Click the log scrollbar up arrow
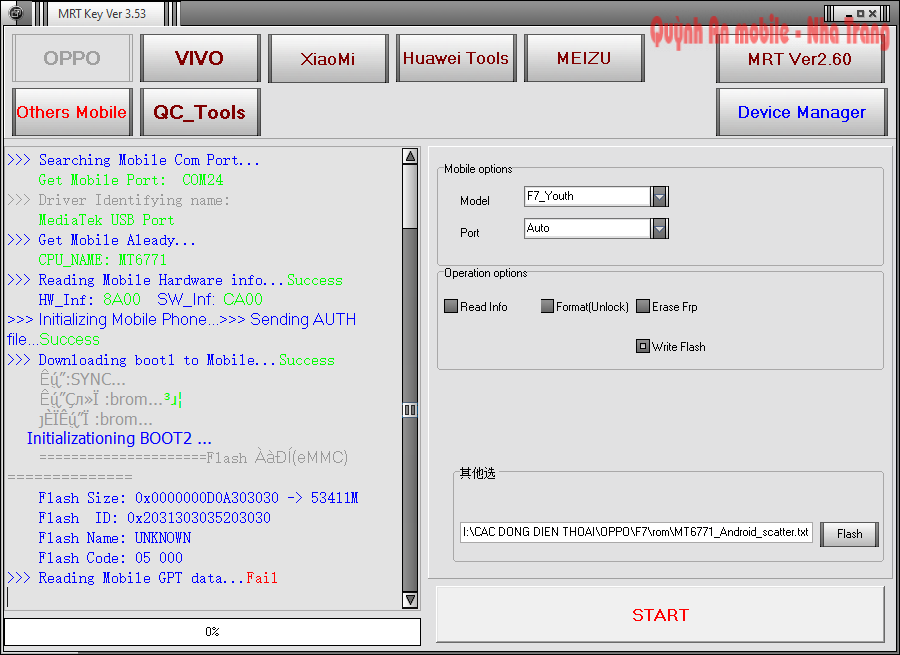900x655 pixels. point(410,156)
